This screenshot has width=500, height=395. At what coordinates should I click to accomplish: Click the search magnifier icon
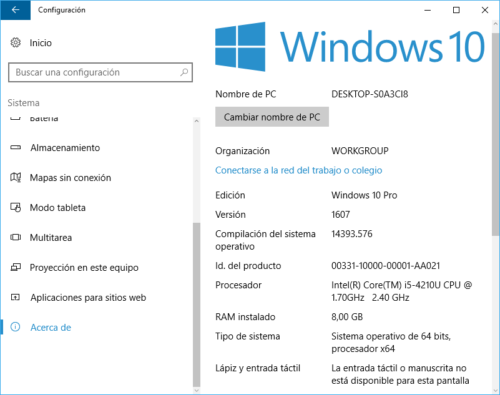(x=184, y=72)
